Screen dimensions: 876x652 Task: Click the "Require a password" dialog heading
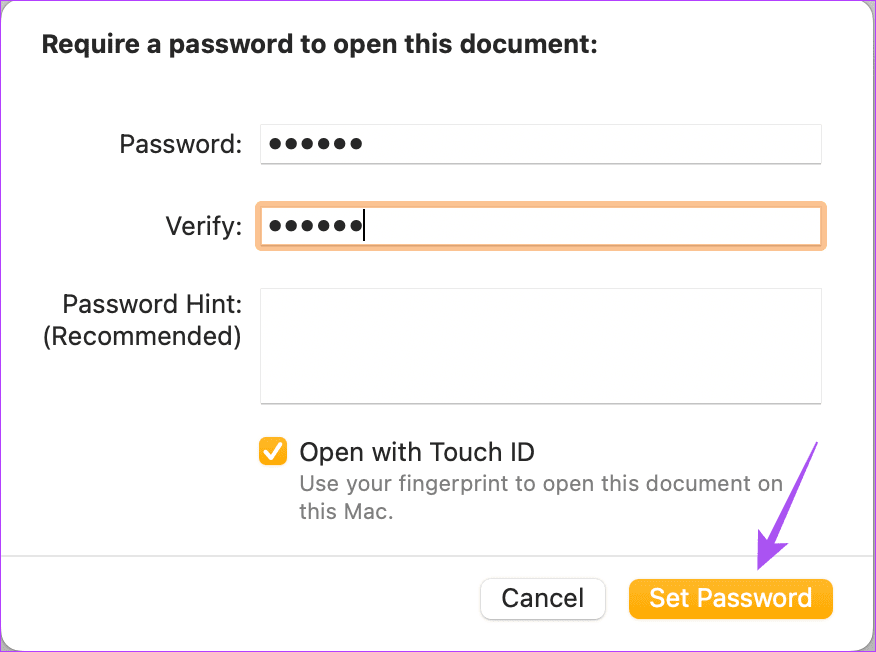coord(319,45)
